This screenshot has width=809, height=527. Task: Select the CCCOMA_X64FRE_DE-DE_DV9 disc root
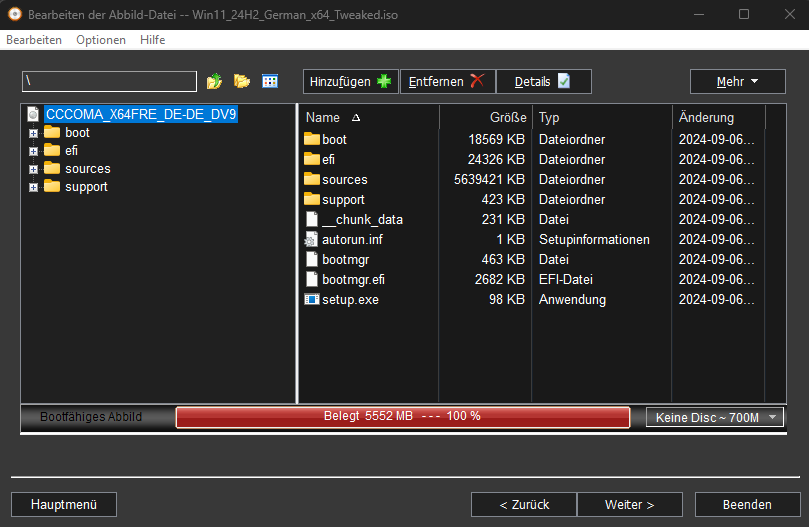(141, 114)
